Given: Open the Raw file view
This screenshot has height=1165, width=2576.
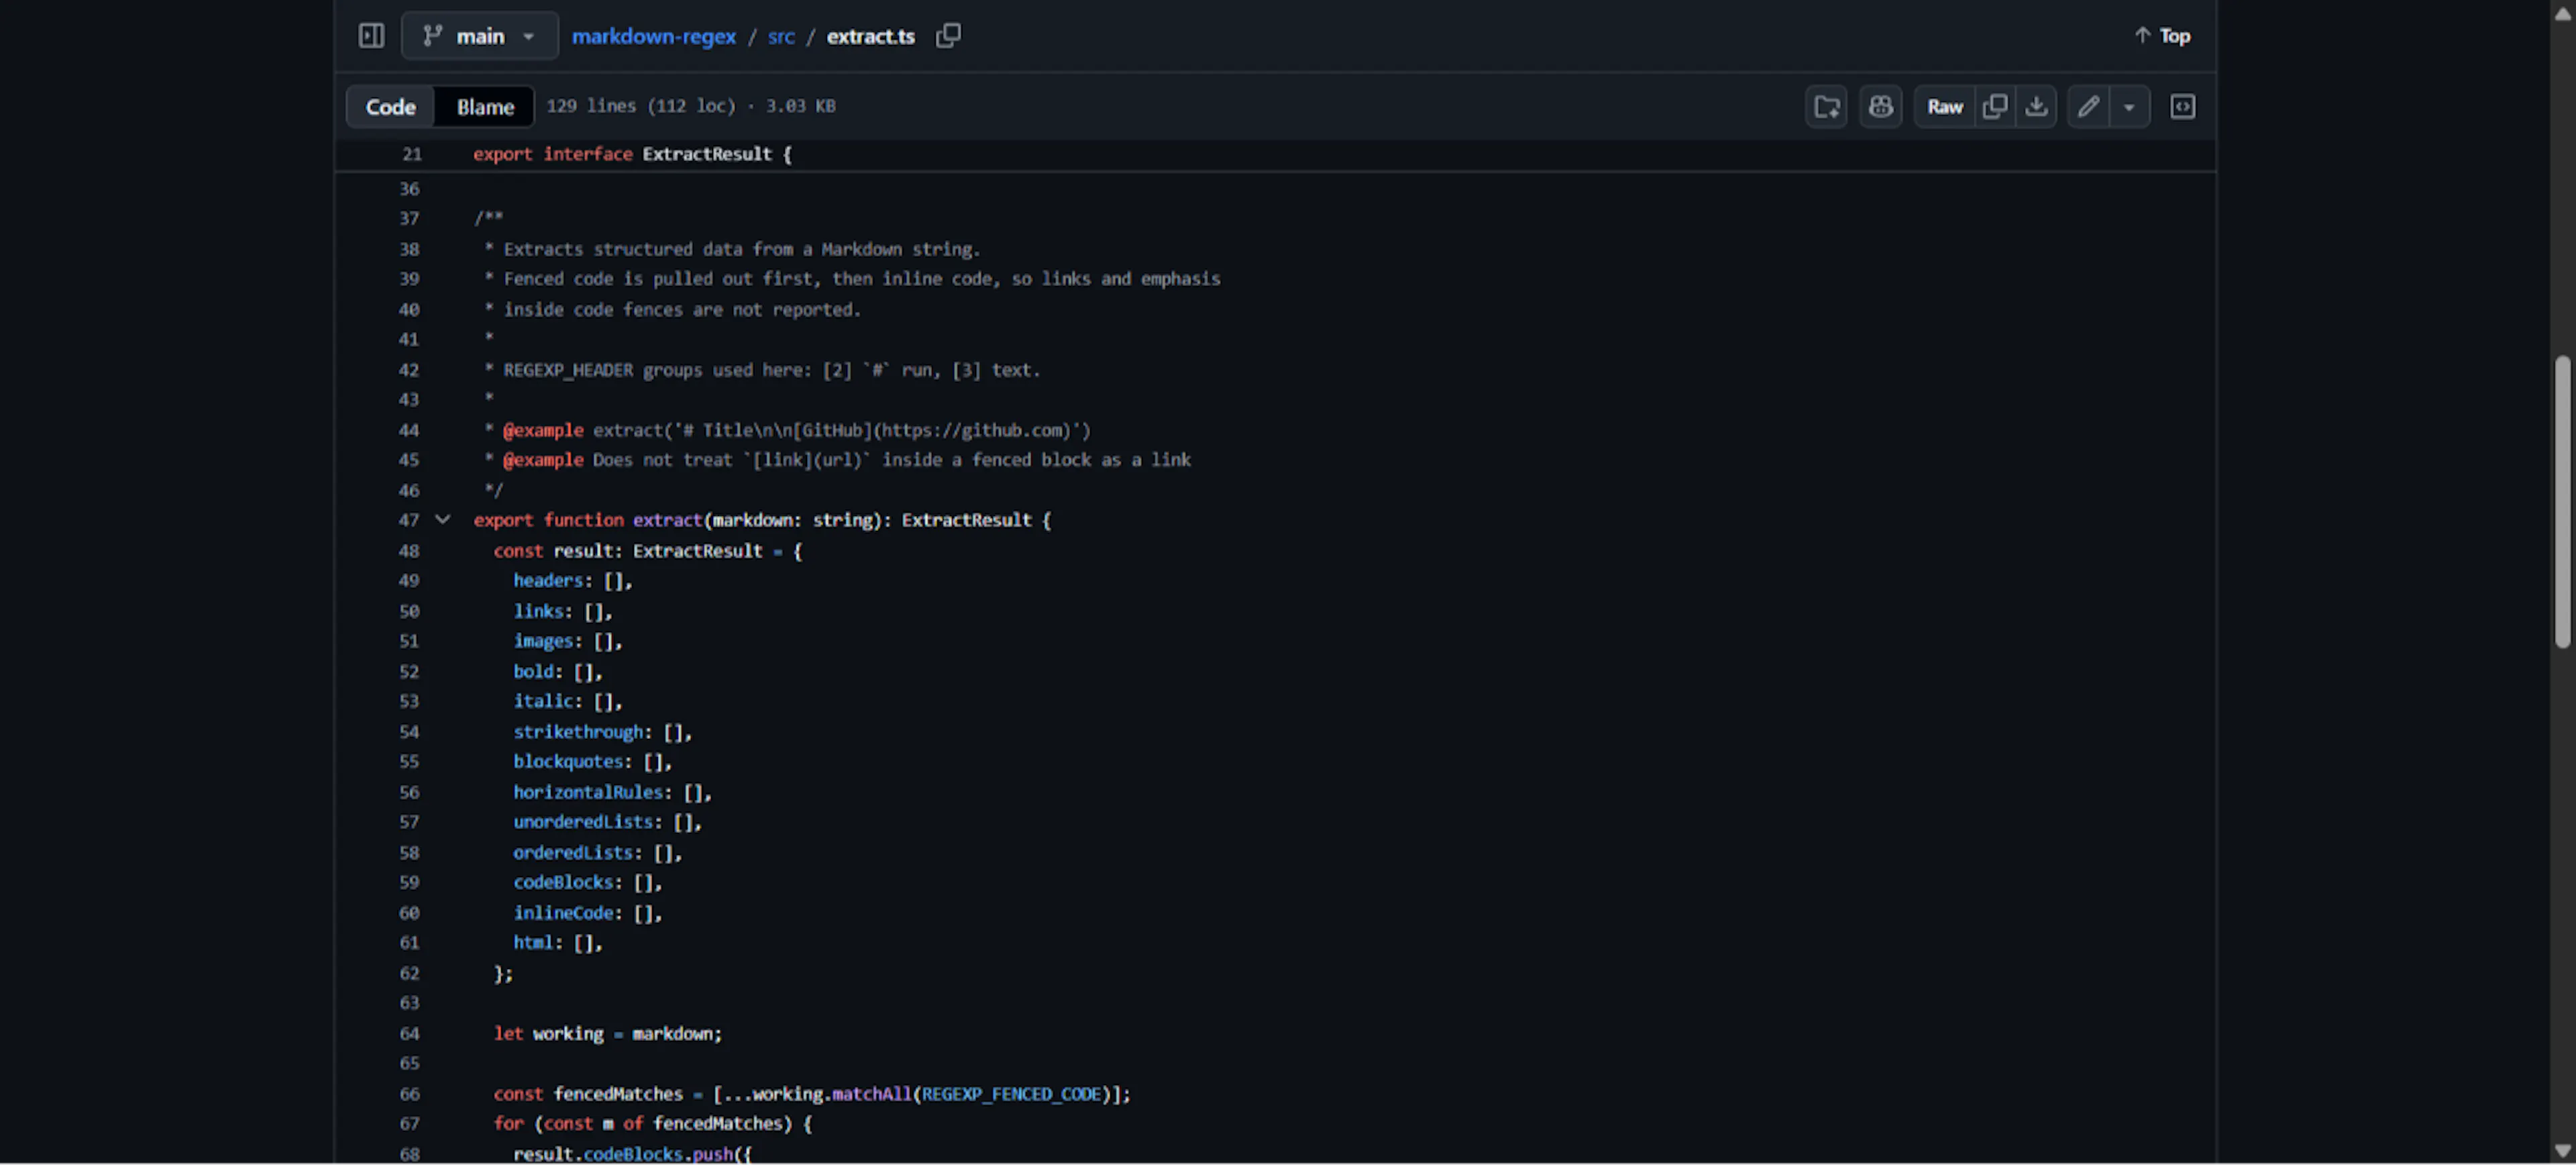Looking at the screenshot, I should [1944, 107].
